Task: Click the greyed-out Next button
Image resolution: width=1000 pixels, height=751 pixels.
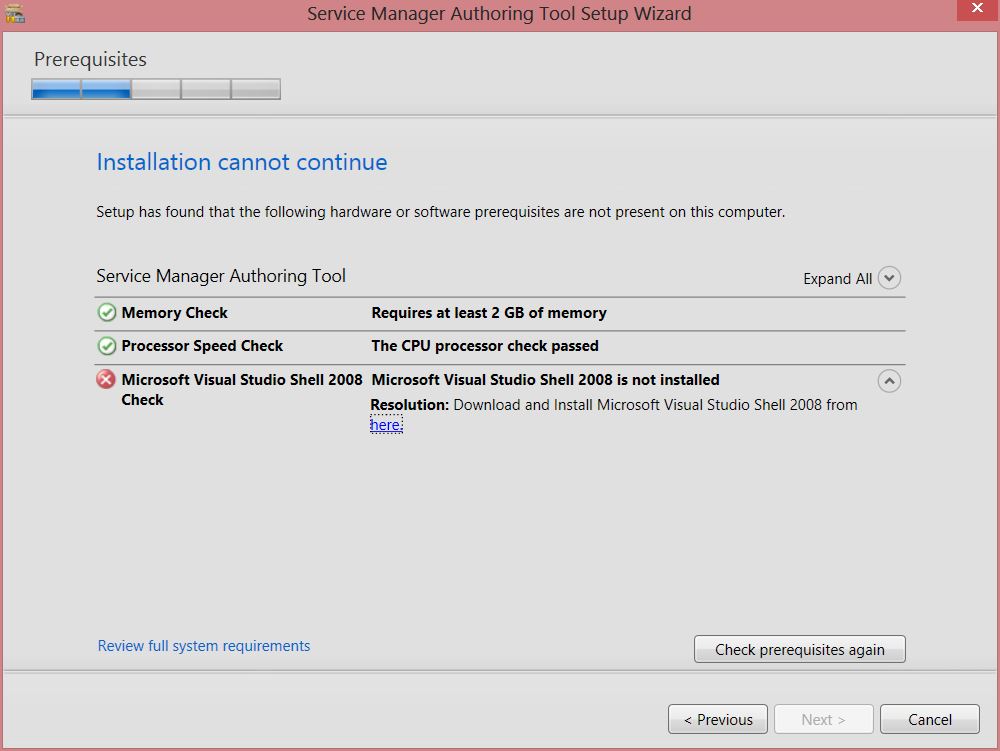Action: (x=823, y=720)
